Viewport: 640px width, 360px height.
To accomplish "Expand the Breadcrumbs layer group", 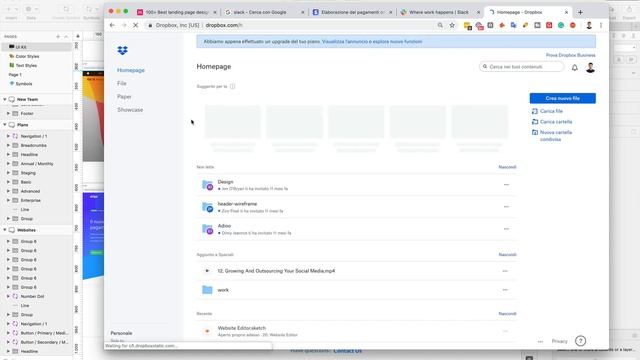I will pos(8,145).
